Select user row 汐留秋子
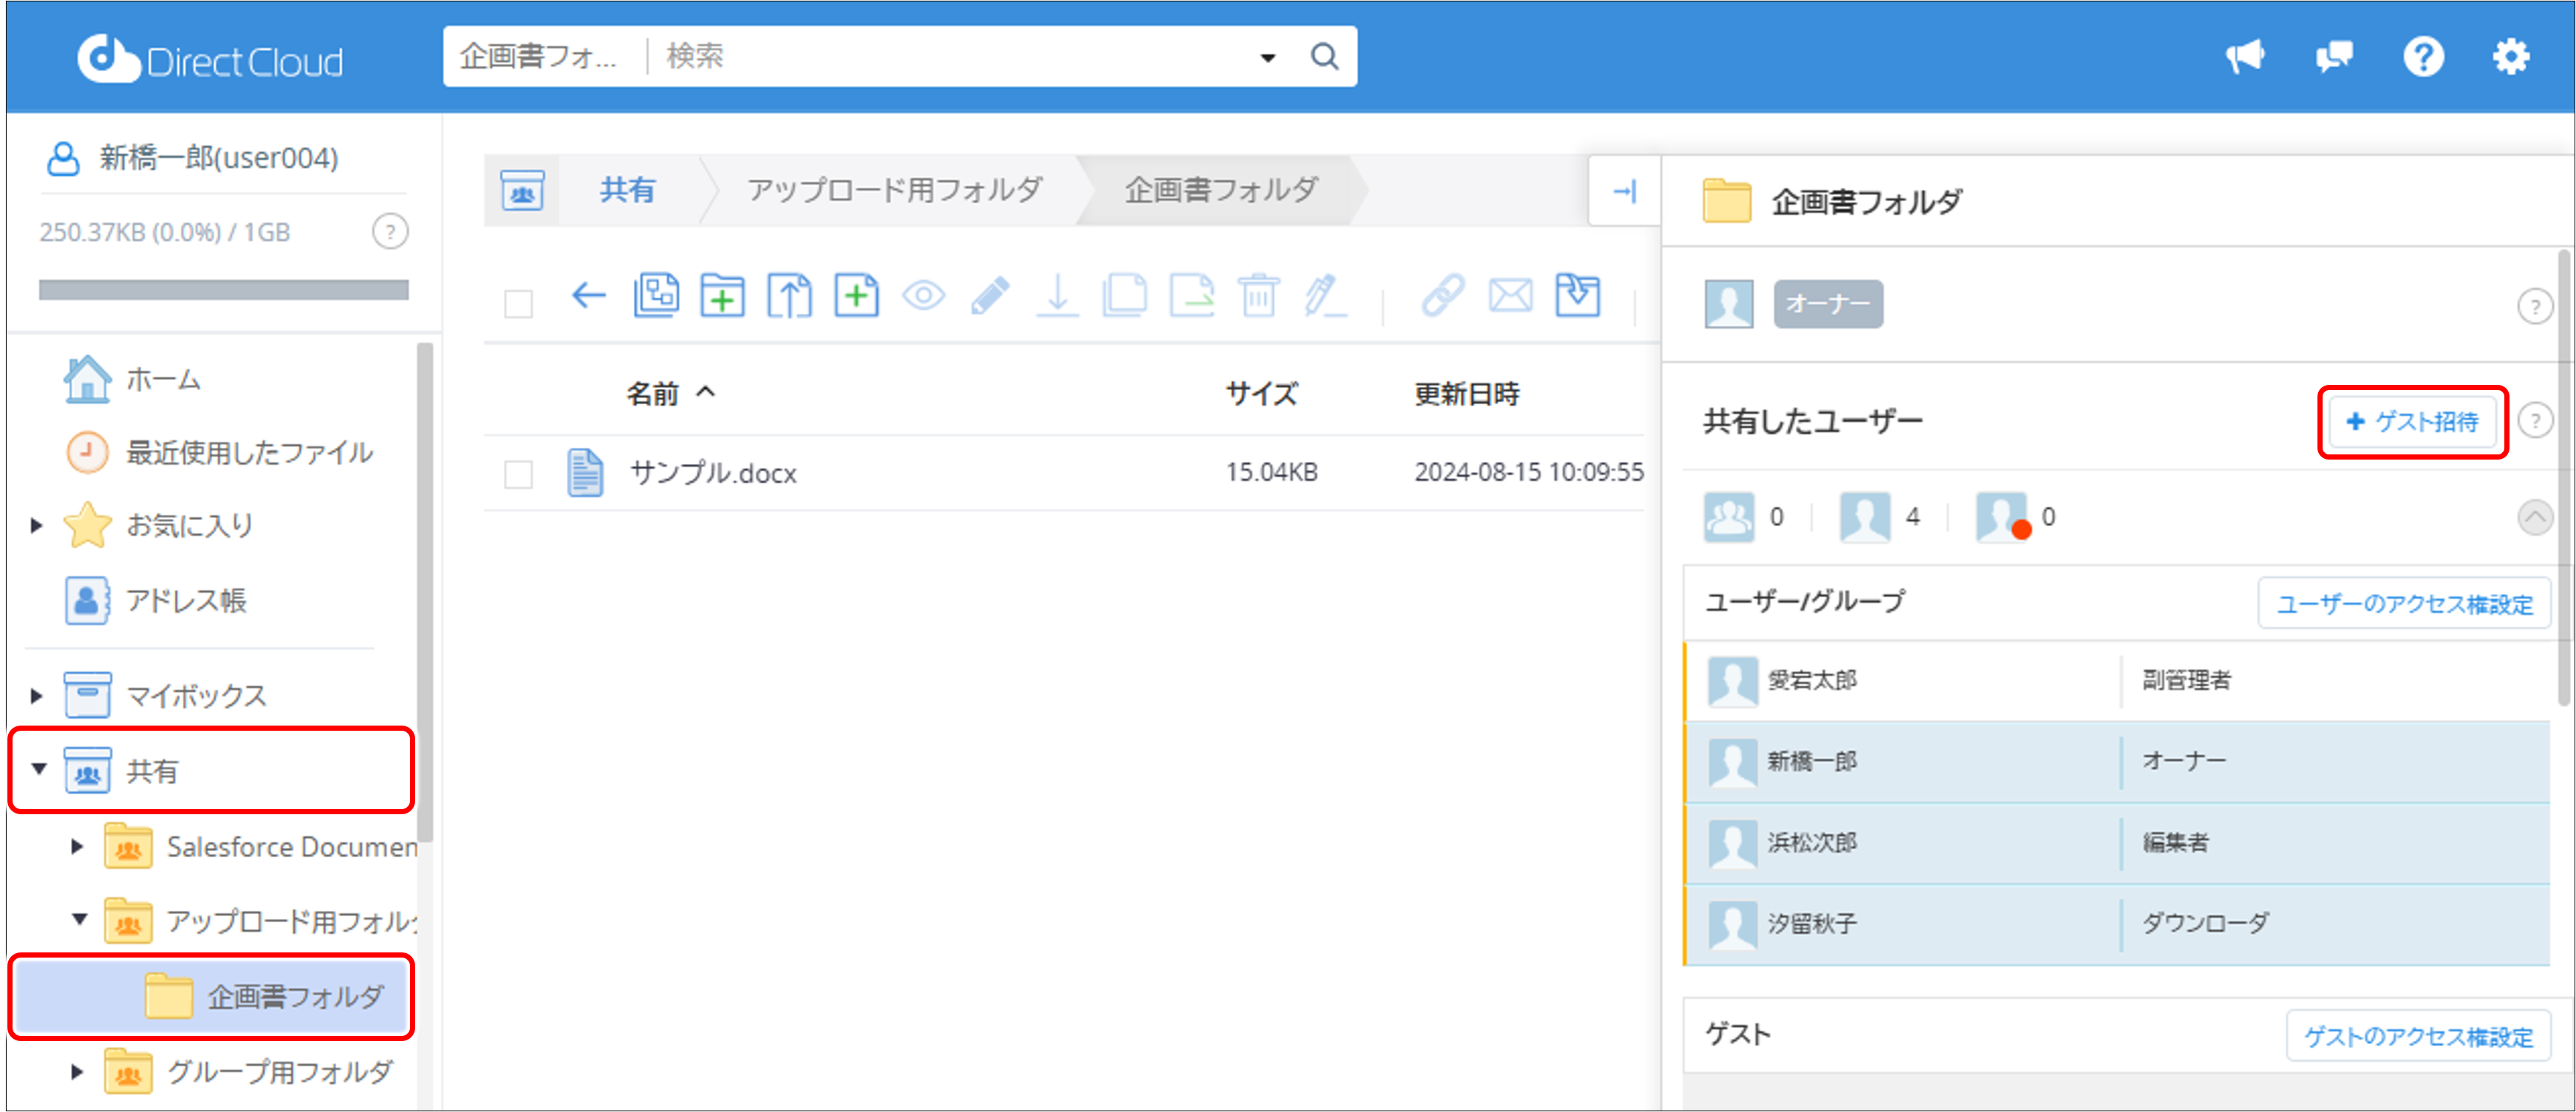Screen dimensions: 2576x1112 2117,924
